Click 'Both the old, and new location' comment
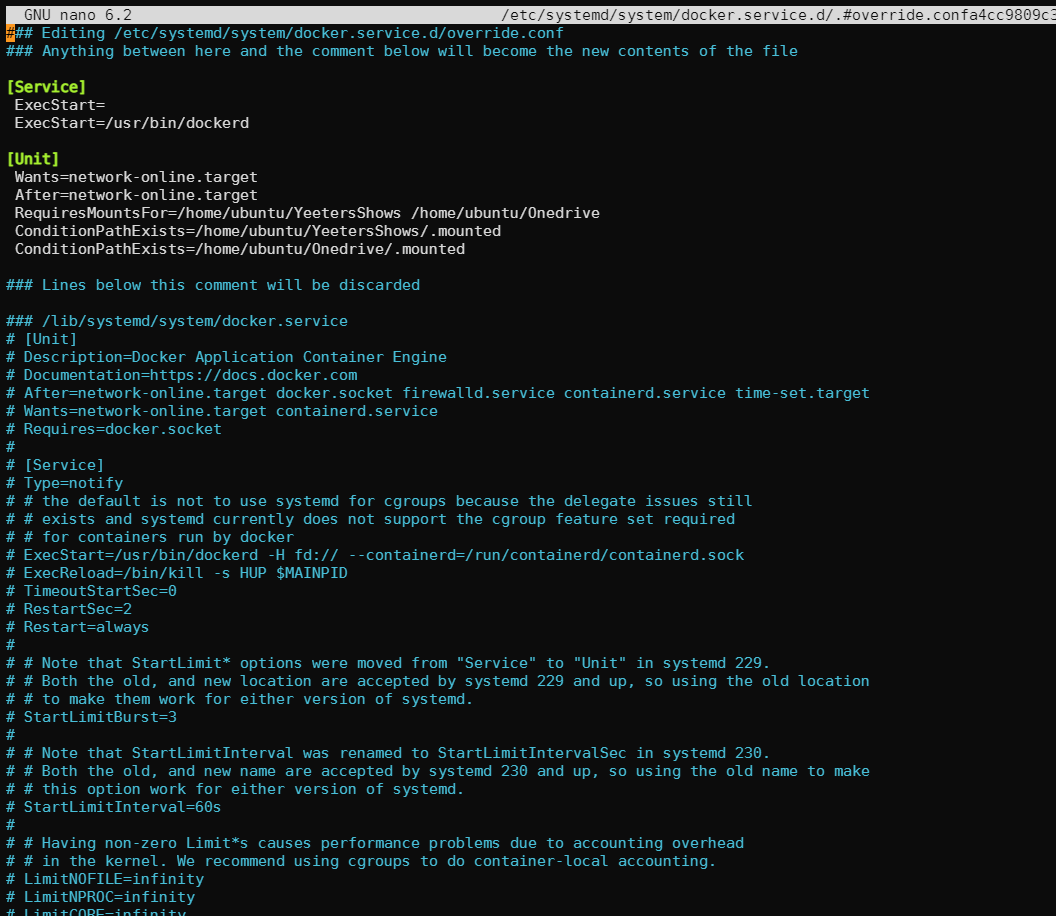Viewport: 1056px width, 916px height. pyautogui.click(x=438, y=682)
